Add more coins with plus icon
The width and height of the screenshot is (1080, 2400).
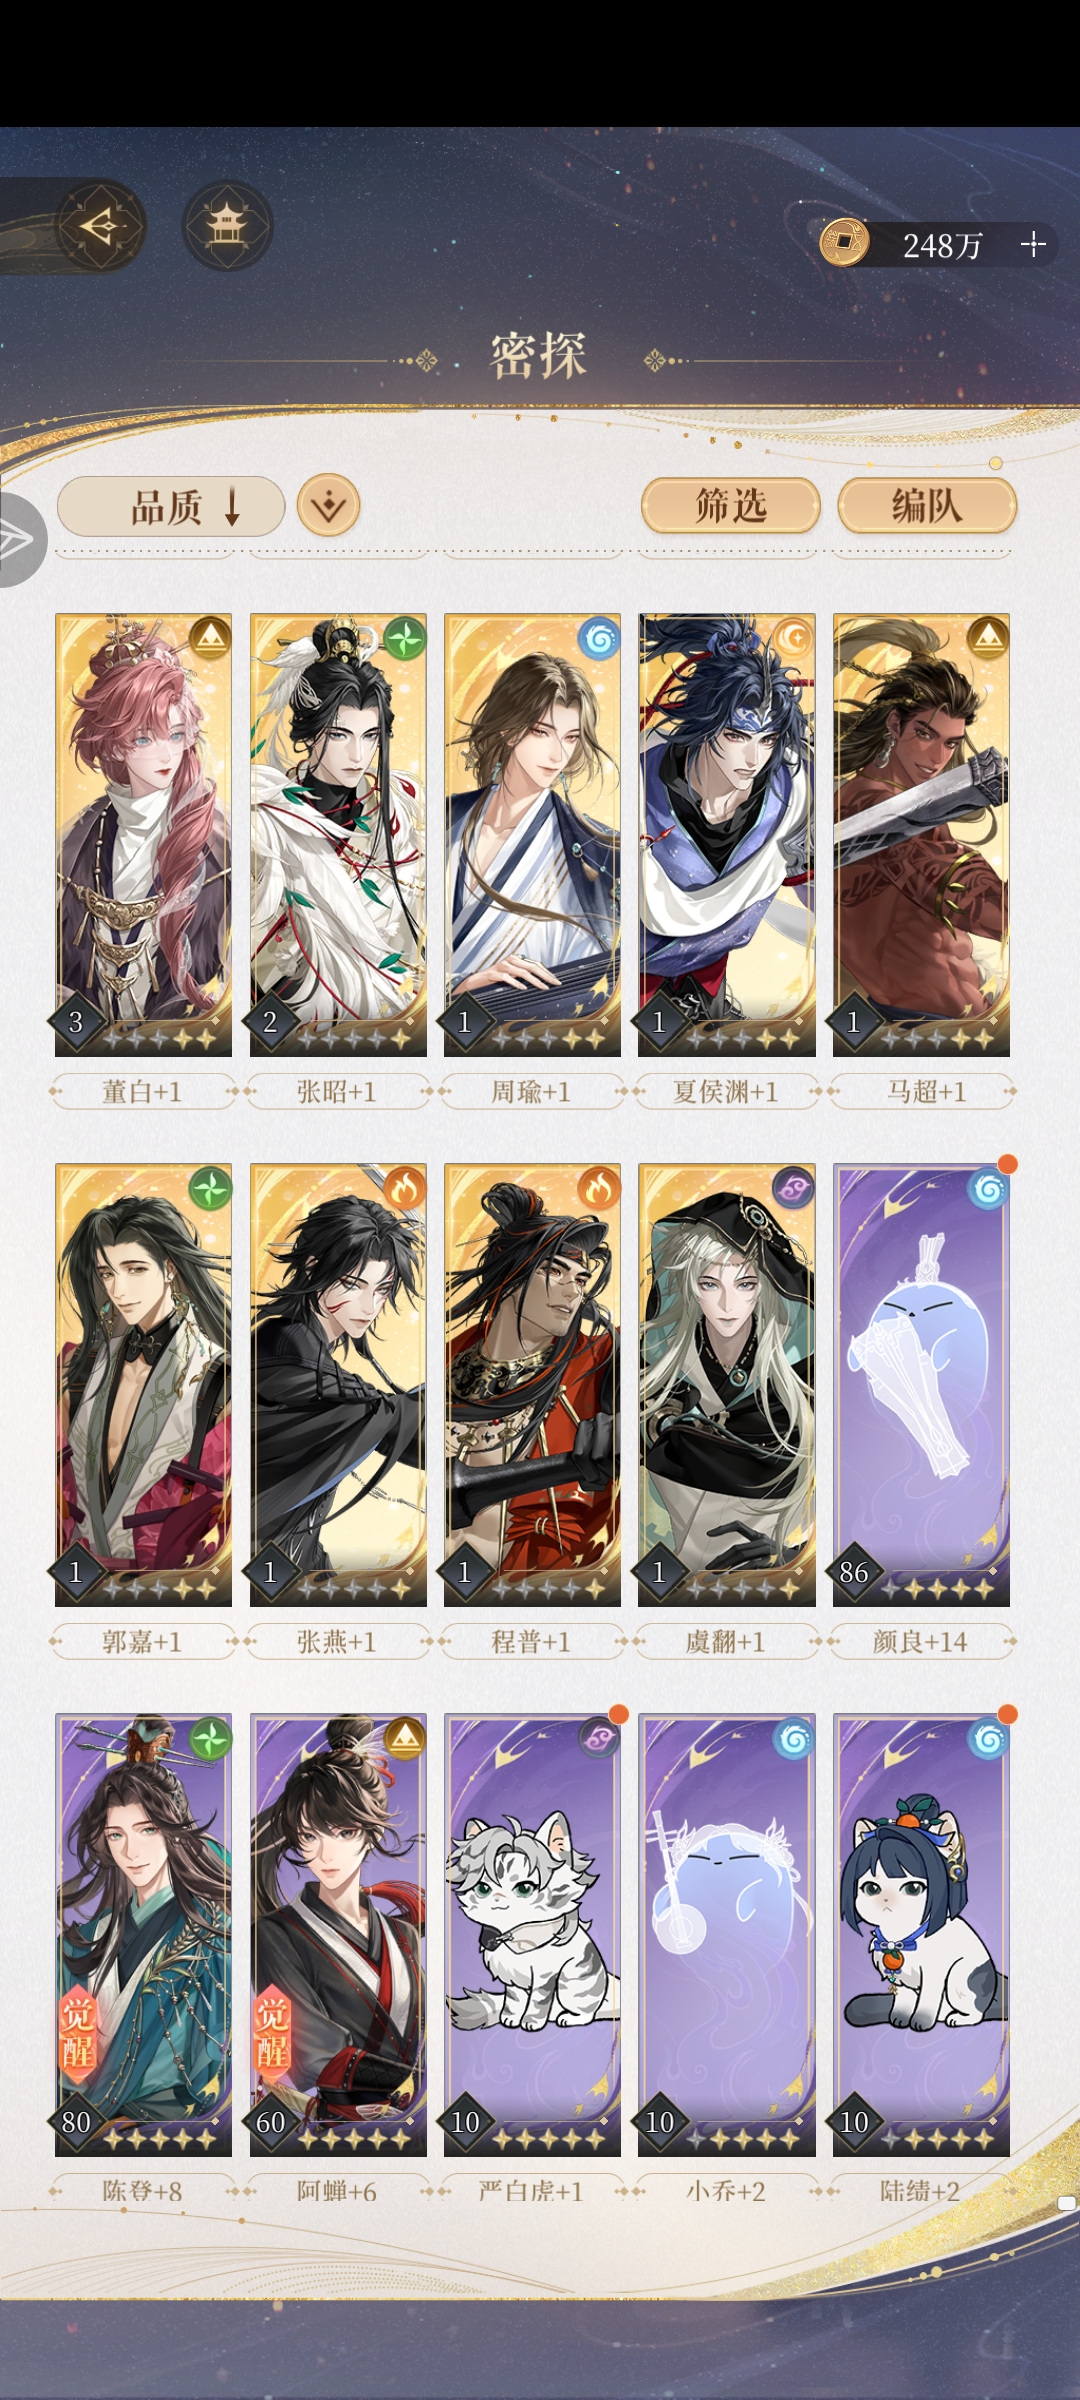coord(1033,244)
